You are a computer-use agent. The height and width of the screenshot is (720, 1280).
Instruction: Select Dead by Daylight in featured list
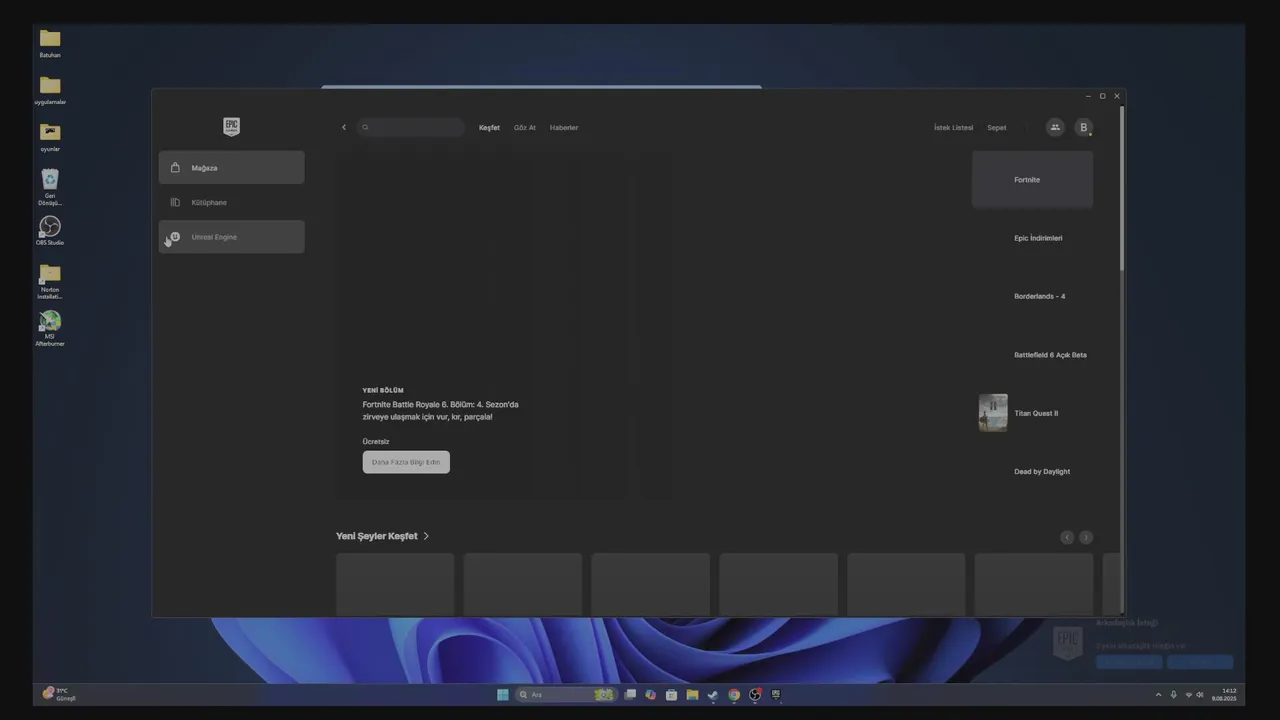click(1033, 472)
